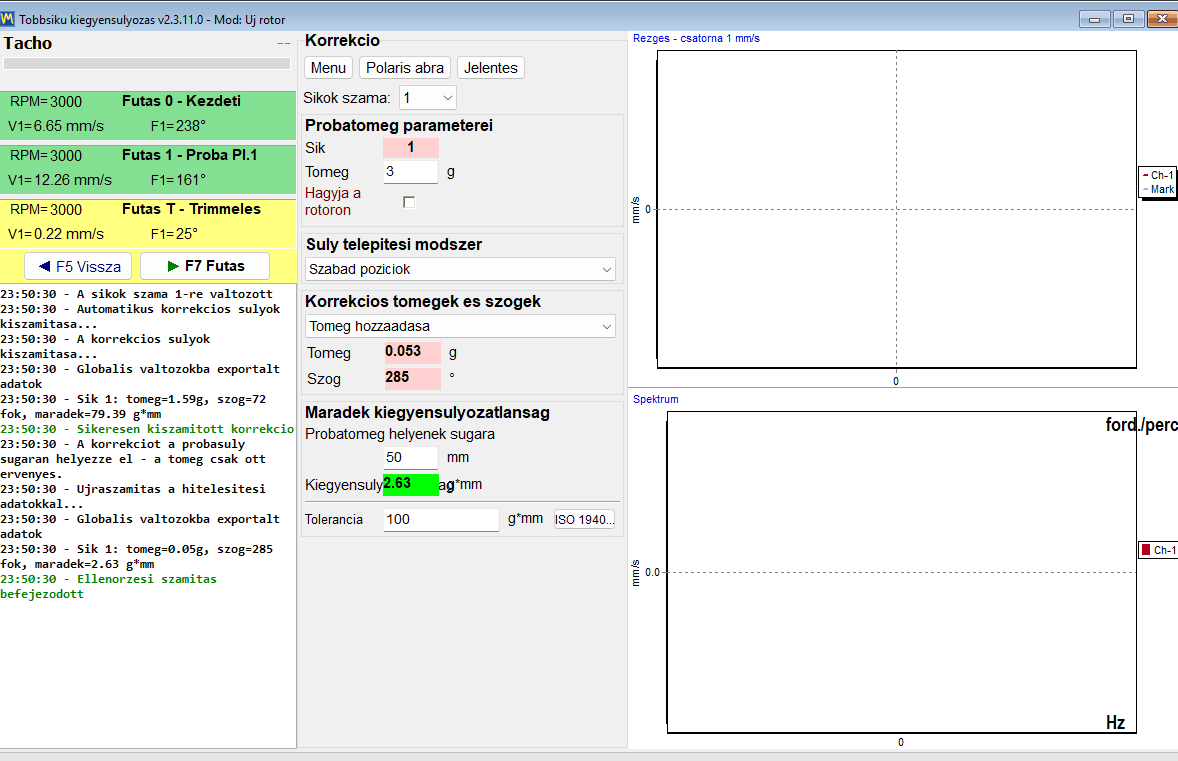Open the 'Sikok szama' dropdown
Screen dimensions: 1178x761
point(427,98)
